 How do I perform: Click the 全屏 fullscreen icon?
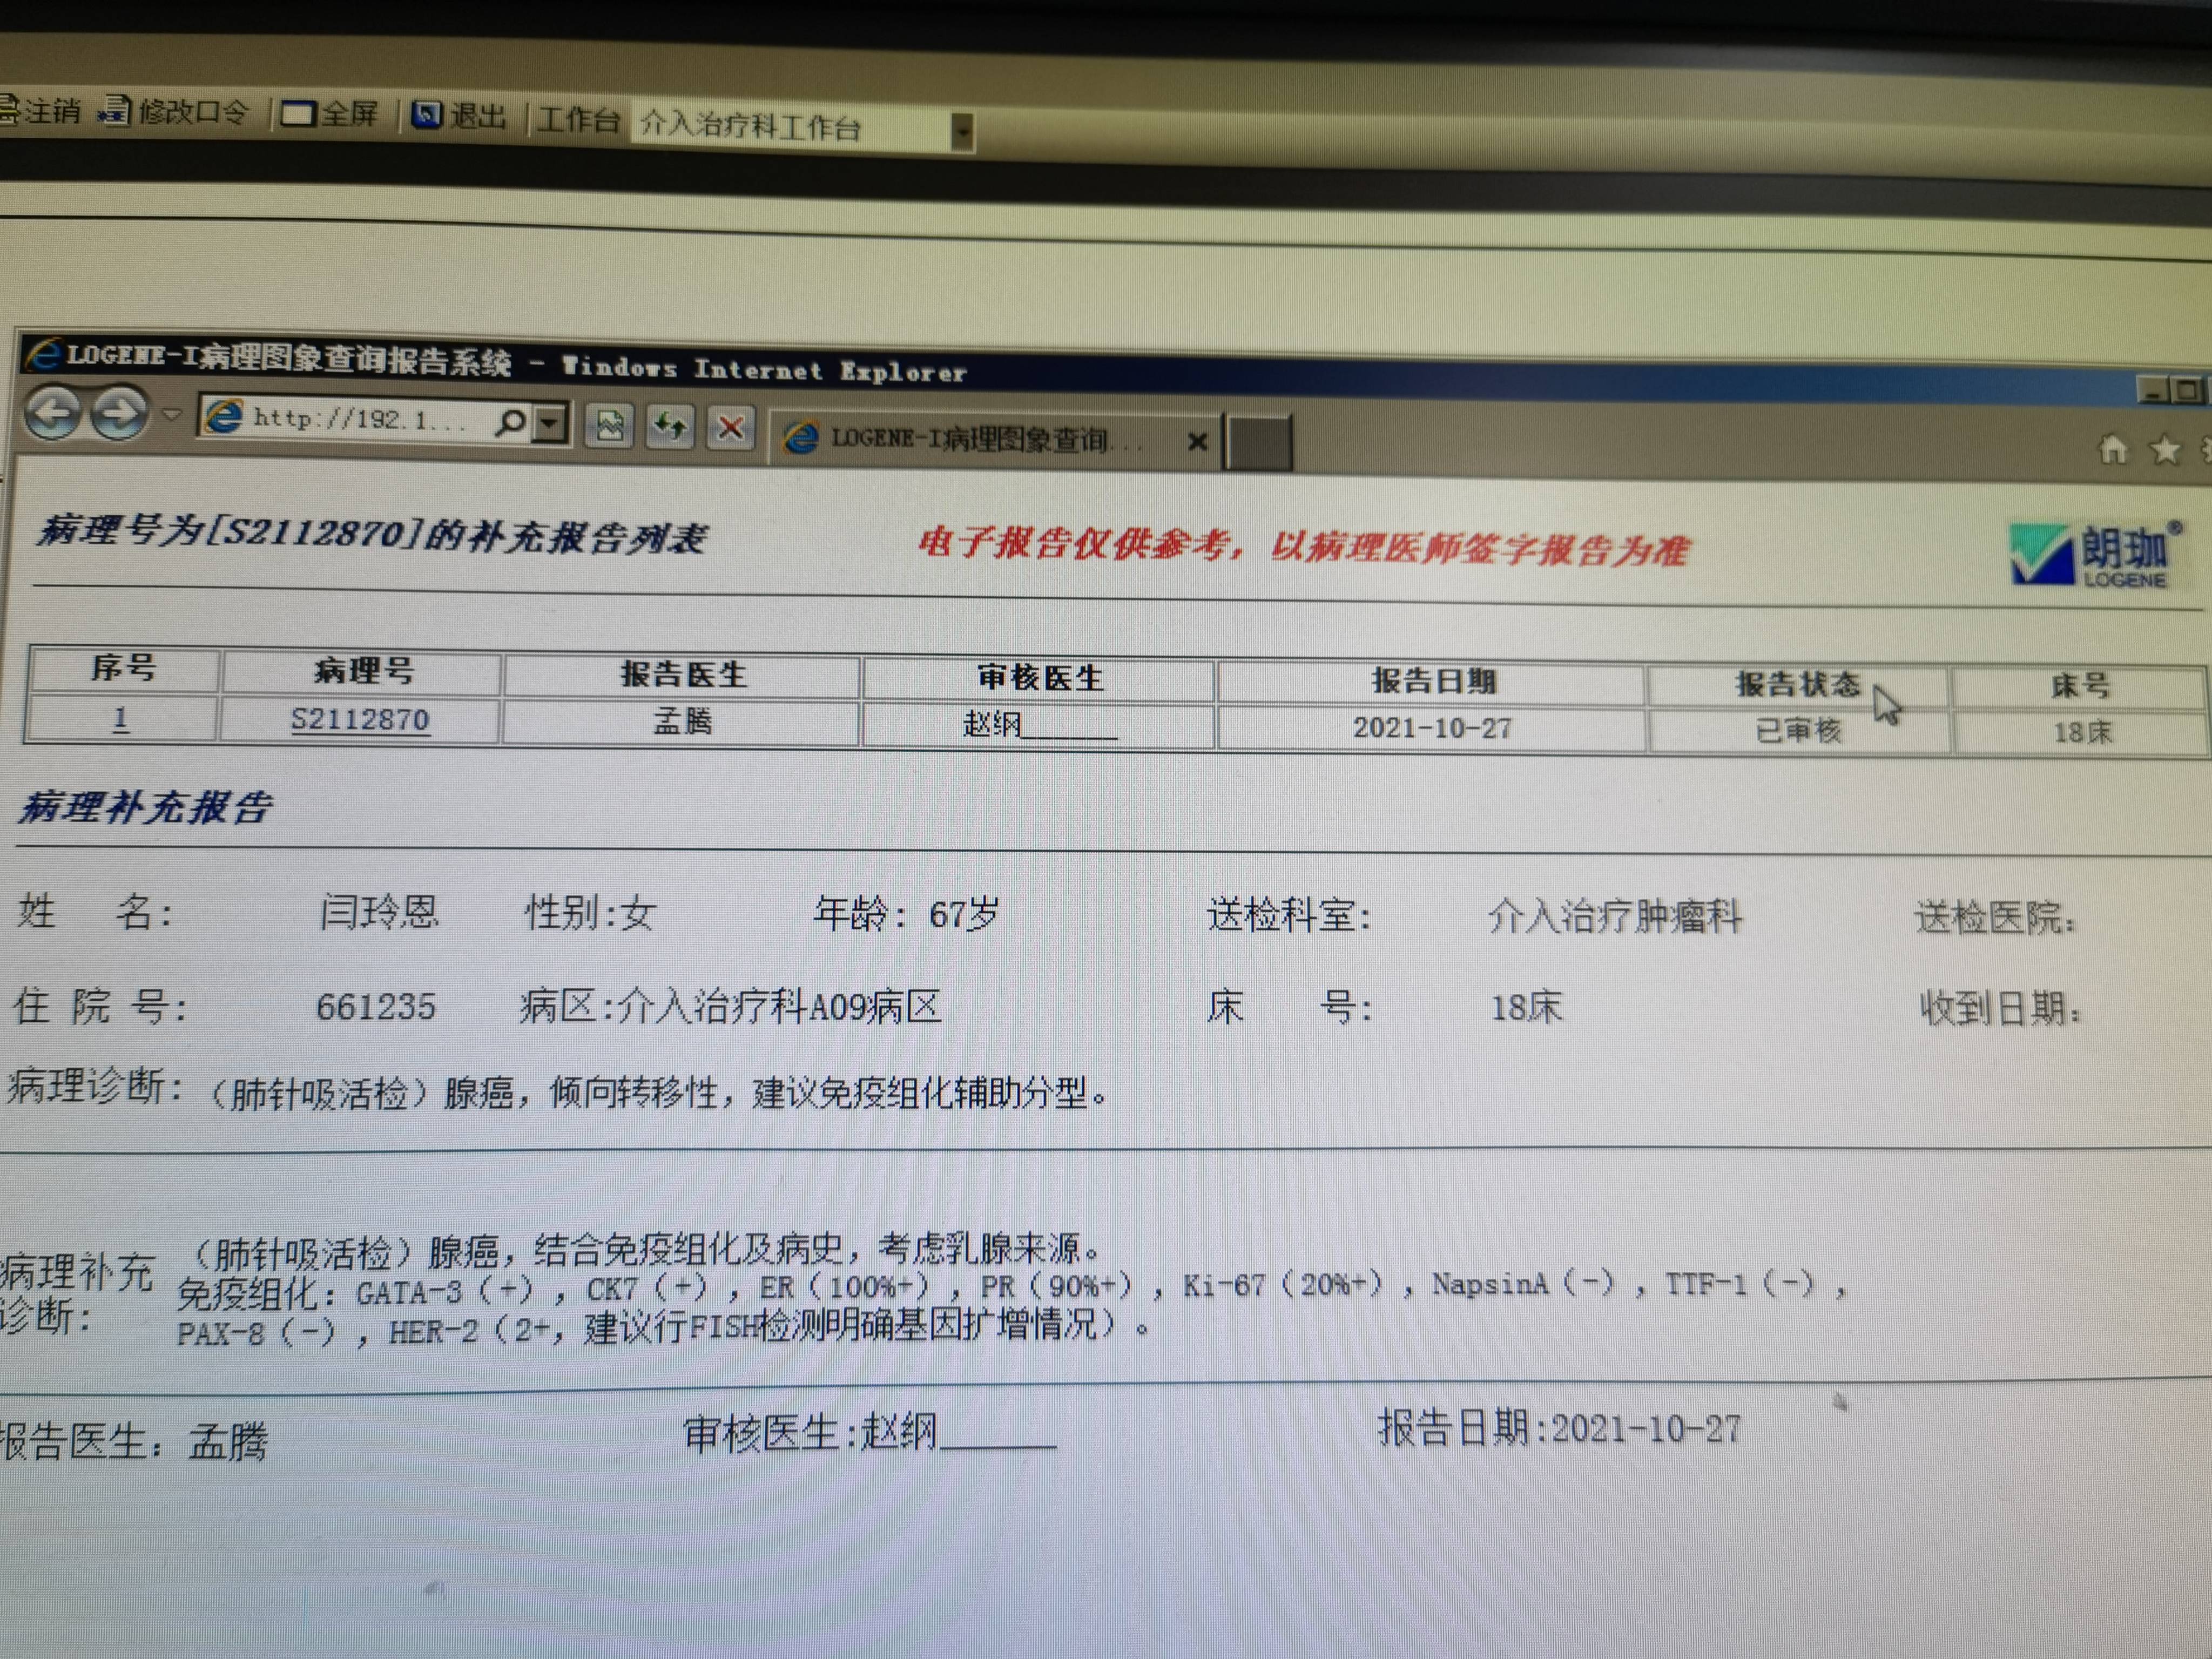point(300,114)
